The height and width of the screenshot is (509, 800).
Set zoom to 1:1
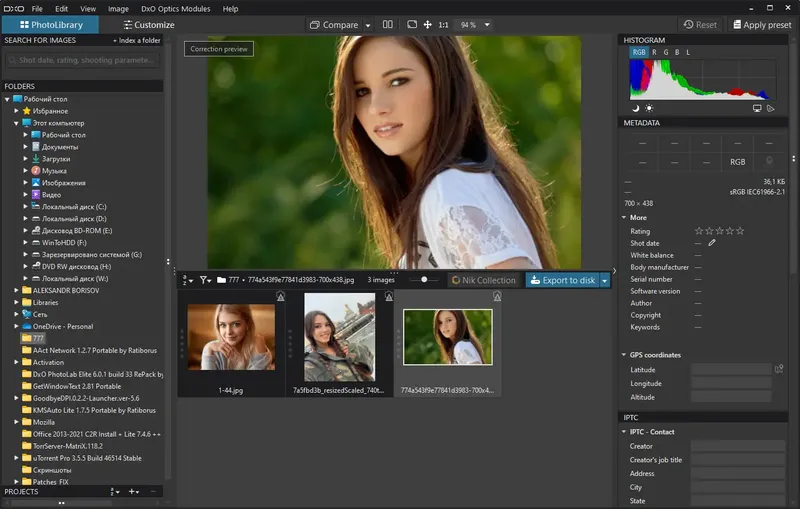(444, 24)
